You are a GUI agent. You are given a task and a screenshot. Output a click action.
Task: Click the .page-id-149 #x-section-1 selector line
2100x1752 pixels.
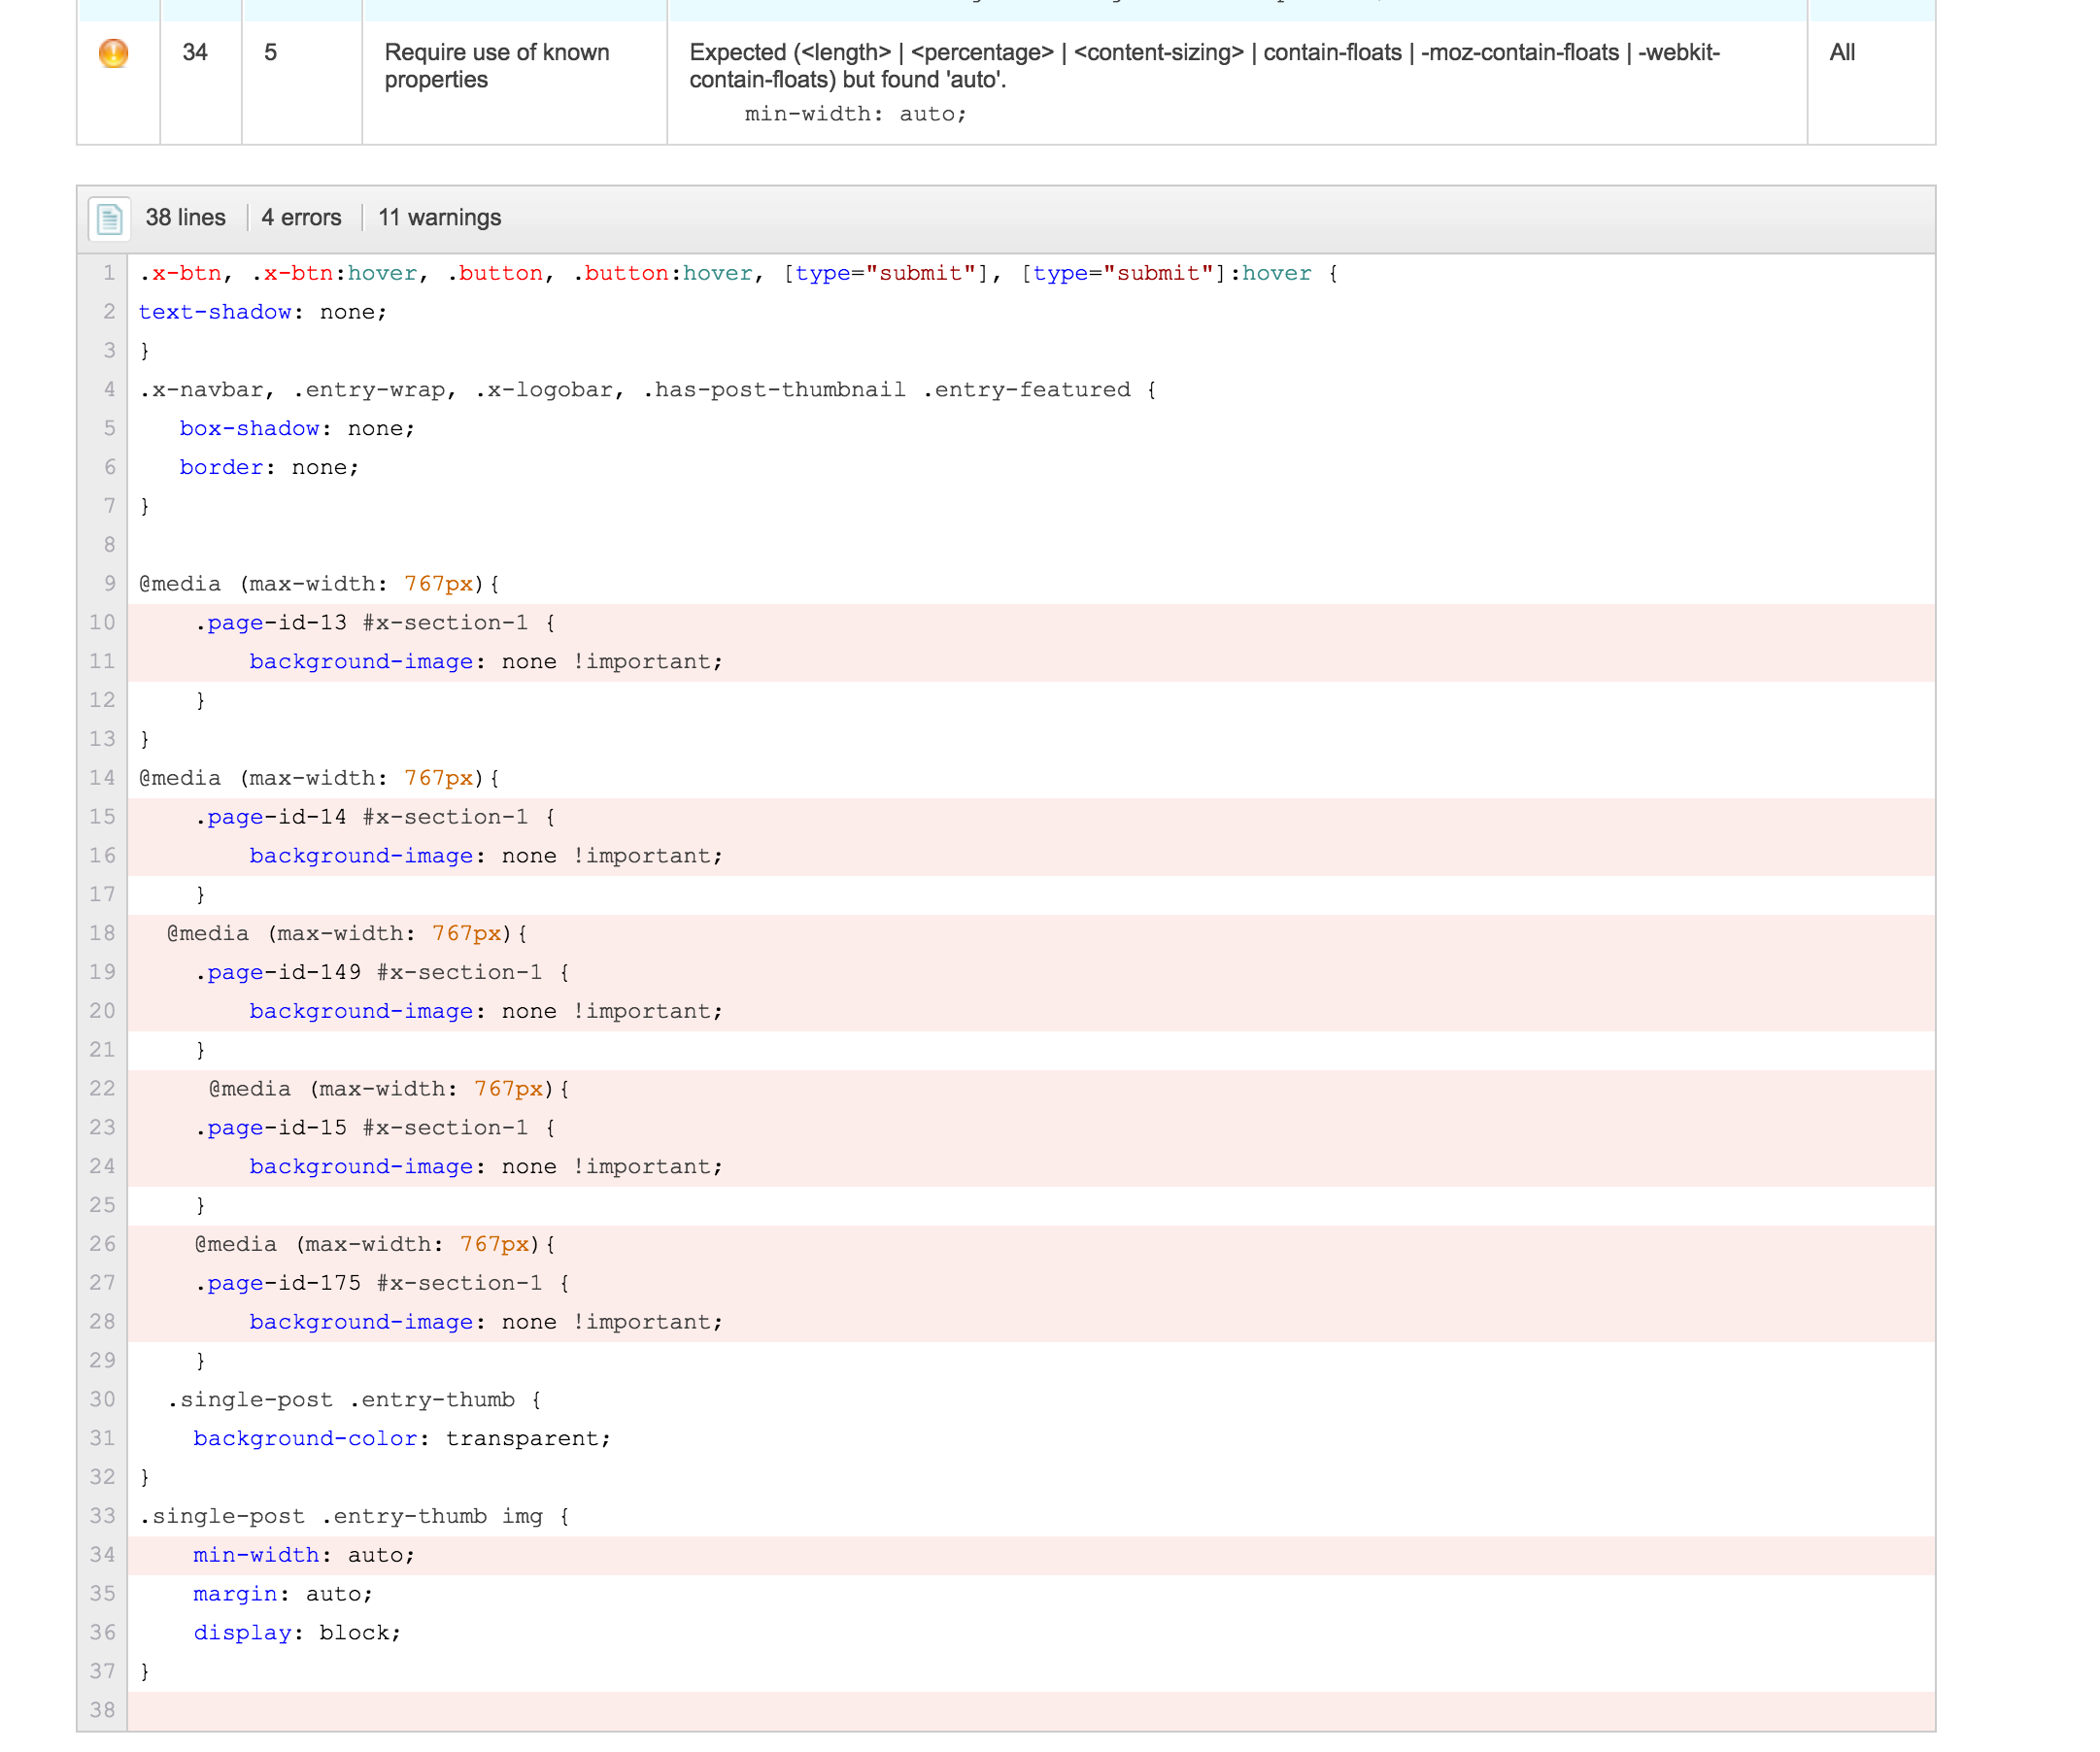point(382,972)
